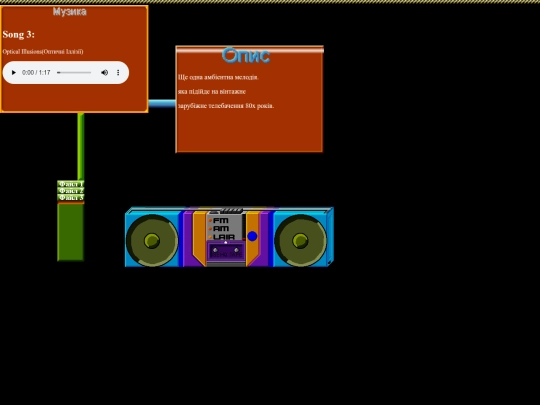540x405 pixels.
Task: Click the Song 3: title
Action: coord(19,34)
